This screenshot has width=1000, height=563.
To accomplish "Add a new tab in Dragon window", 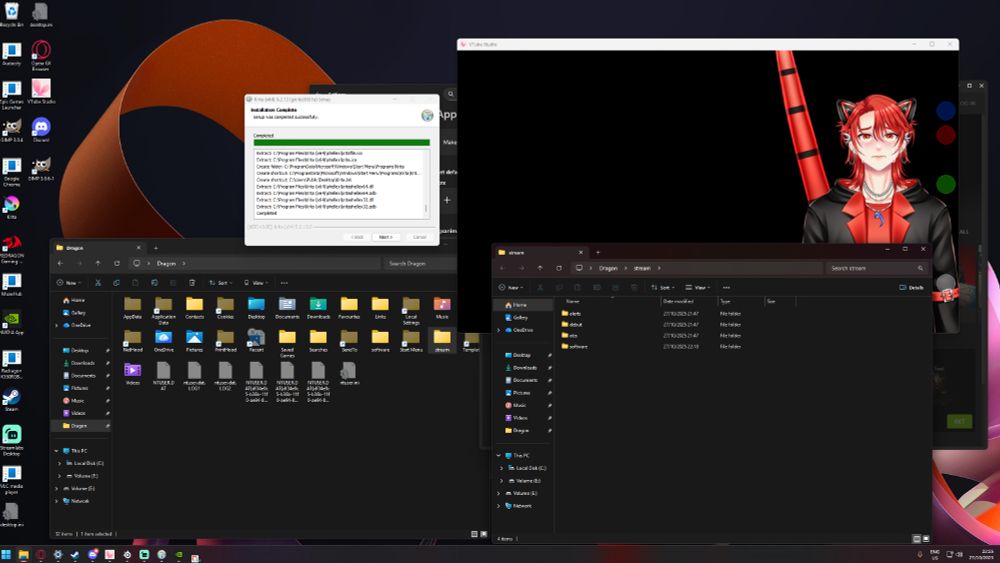I will [156, 248].
